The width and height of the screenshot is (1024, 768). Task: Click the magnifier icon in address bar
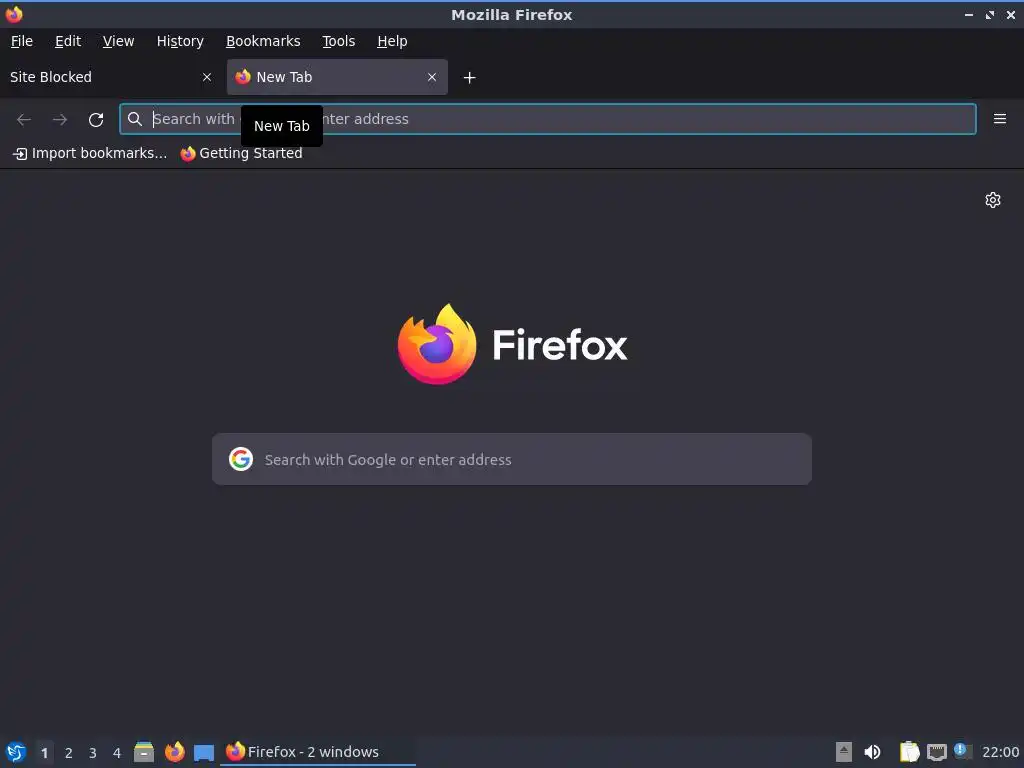point(135,119)
